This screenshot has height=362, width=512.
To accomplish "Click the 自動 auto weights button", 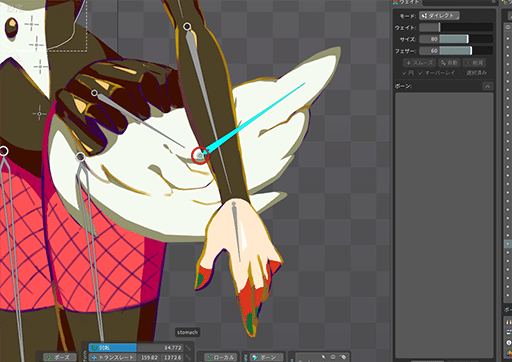I will point(449,62).
